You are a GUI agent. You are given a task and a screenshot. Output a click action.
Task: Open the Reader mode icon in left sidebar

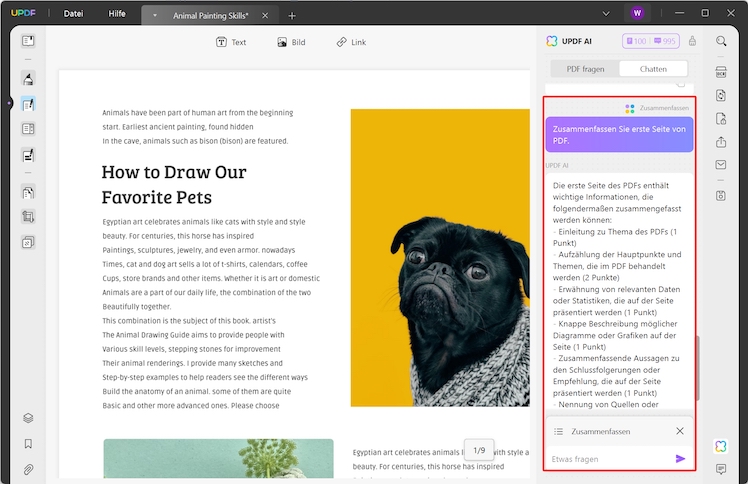[x=28, y=41]
